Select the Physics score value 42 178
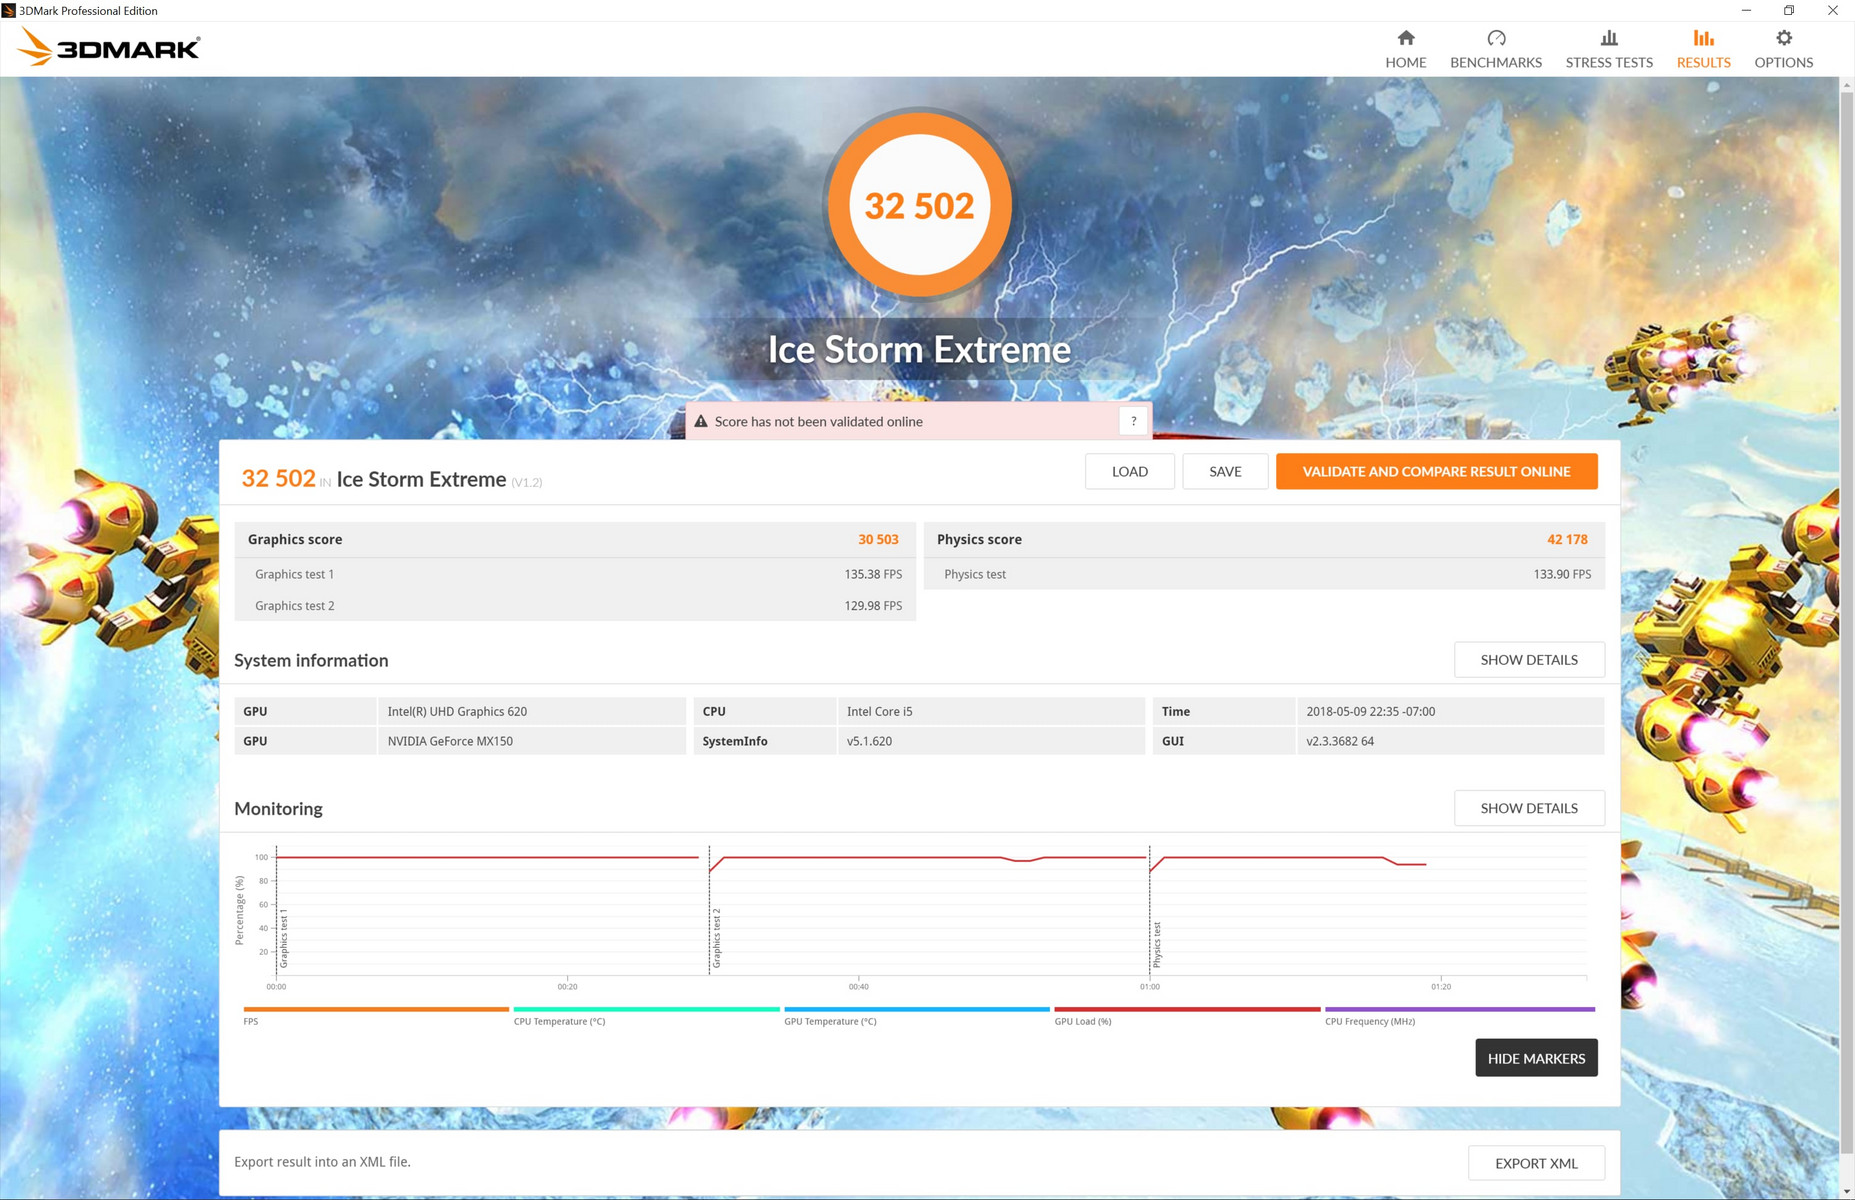1855x1200 pixels. coord(1567,539)
